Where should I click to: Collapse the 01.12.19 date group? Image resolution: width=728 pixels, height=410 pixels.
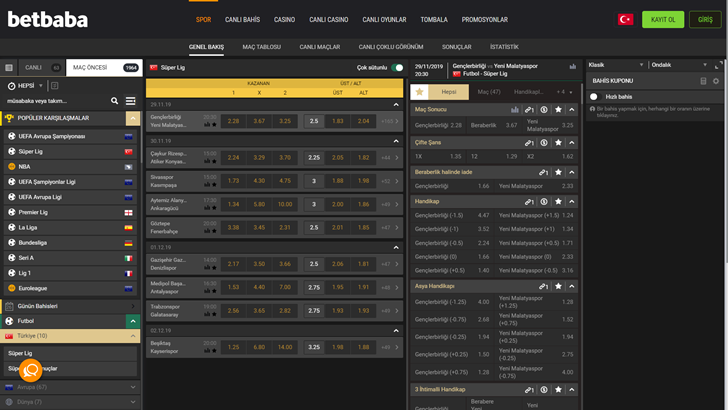pos(396,247)
